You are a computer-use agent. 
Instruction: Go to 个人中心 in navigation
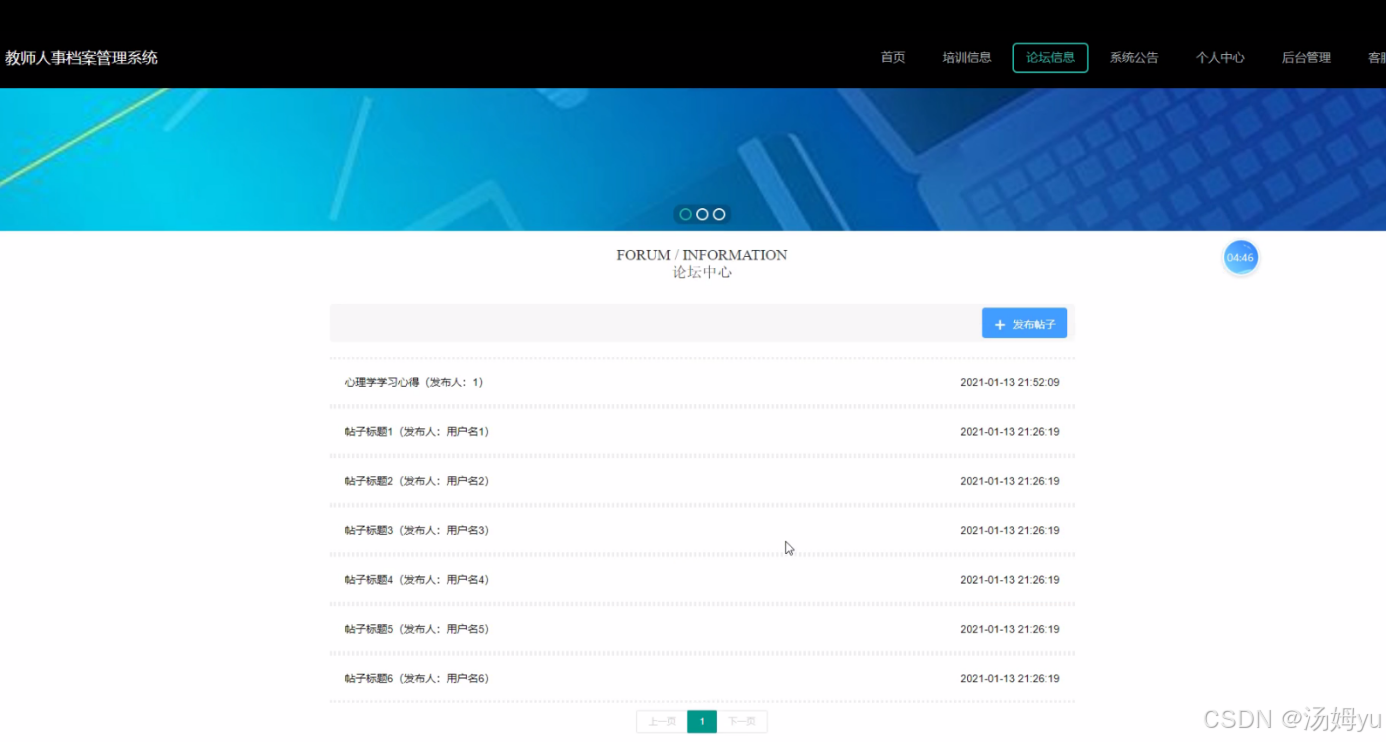click(1220, 58)
